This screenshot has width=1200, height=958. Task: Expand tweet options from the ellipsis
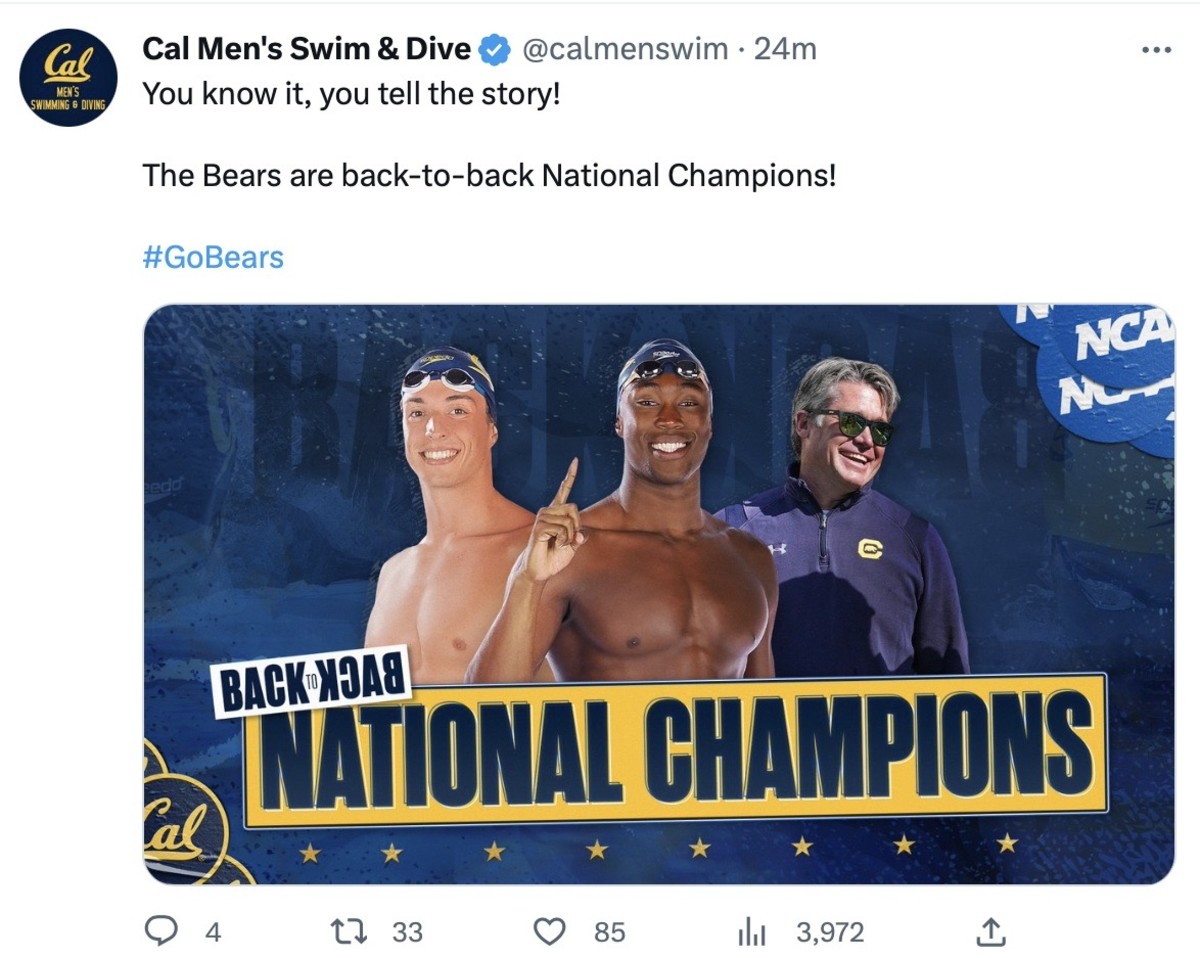[x=1156, y=48]
